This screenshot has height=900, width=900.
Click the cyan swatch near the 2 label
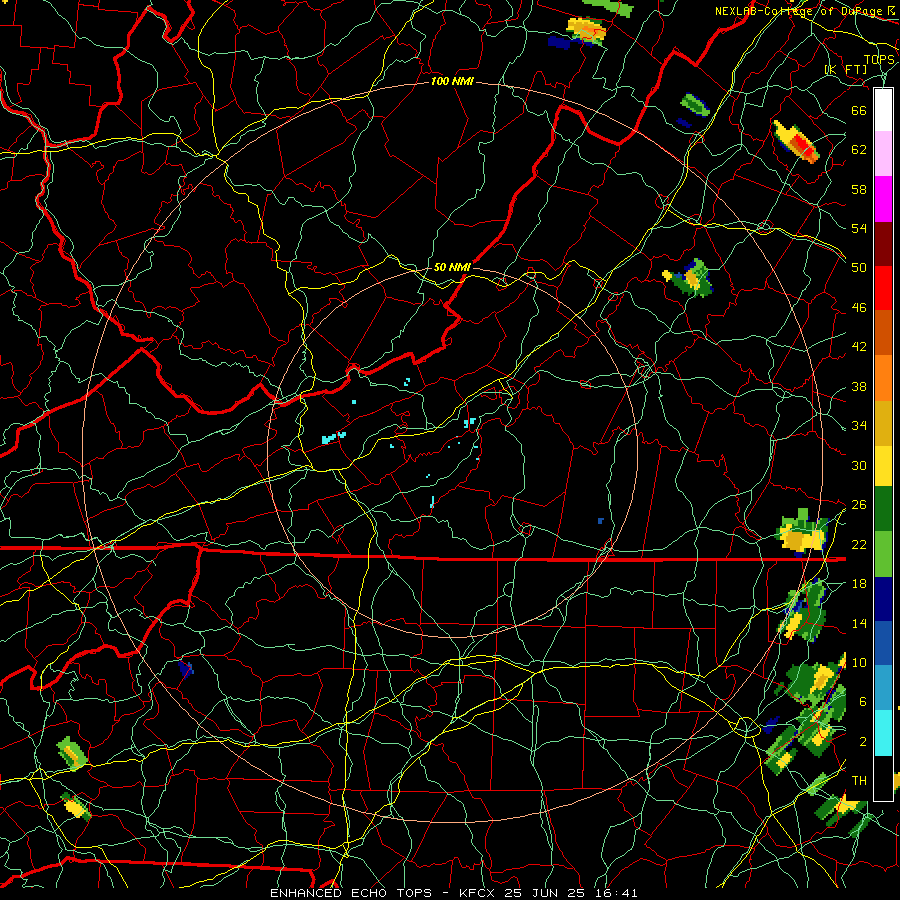[x=883, y=733]
